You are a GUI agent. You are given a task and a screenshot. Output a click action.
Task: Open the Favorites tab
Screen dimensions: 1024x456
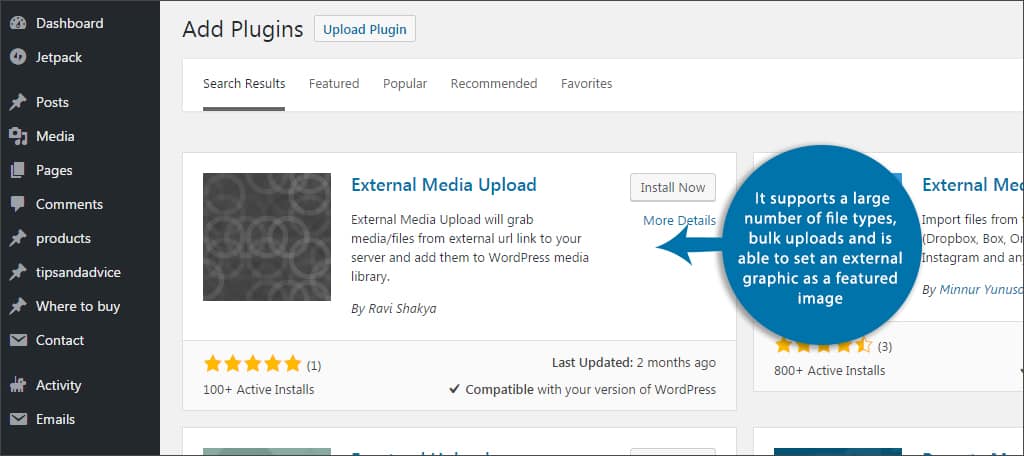pyautogui.click(x=586, y=84)
